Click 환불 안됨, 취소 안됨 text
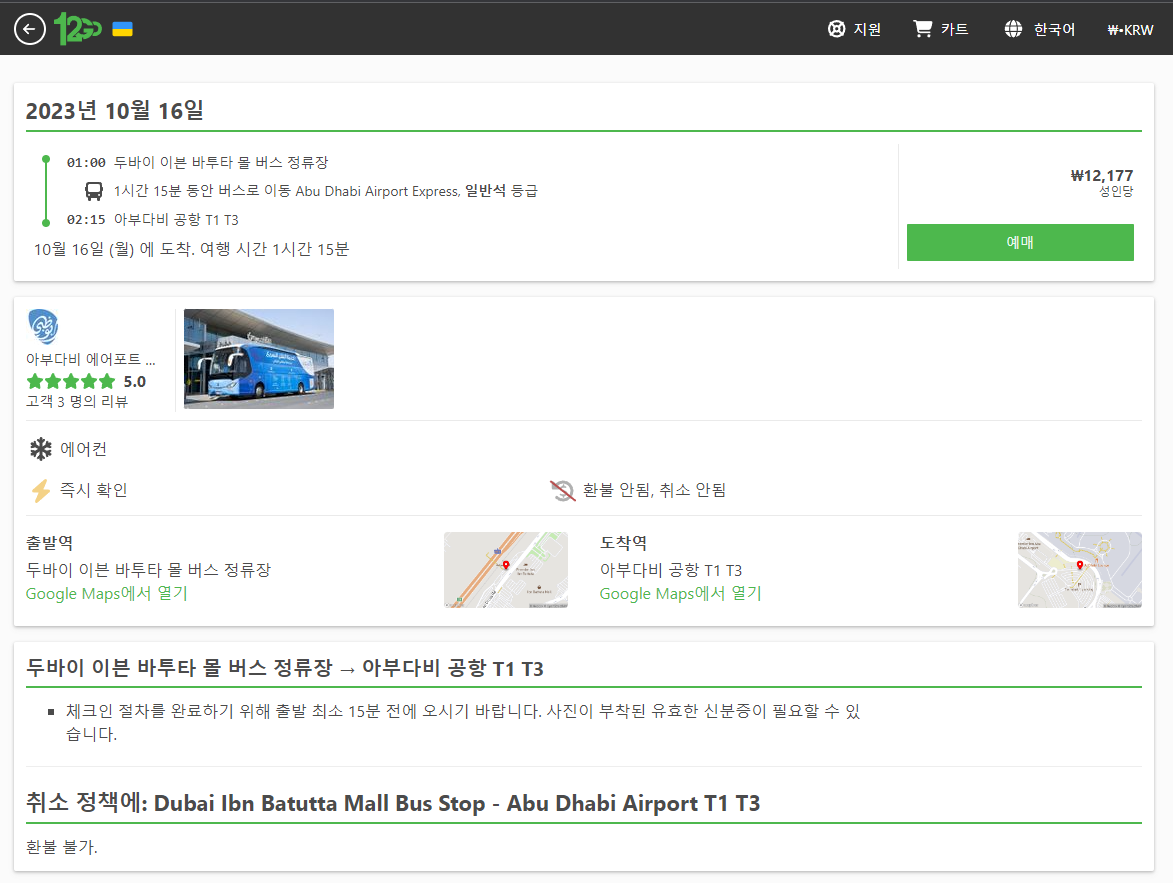 (654, 490)
